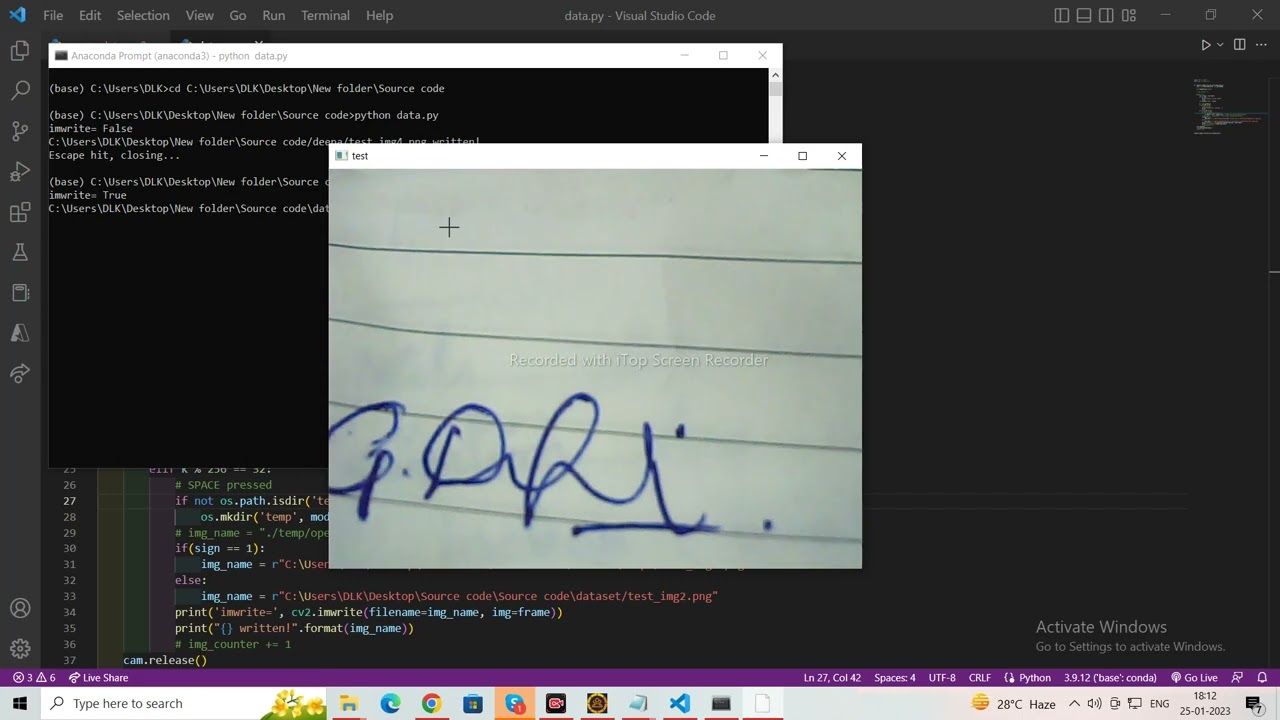Toggle the secondary side bar layout button
This screenshot has height=720, width=1280.
tap(1106, 16)
